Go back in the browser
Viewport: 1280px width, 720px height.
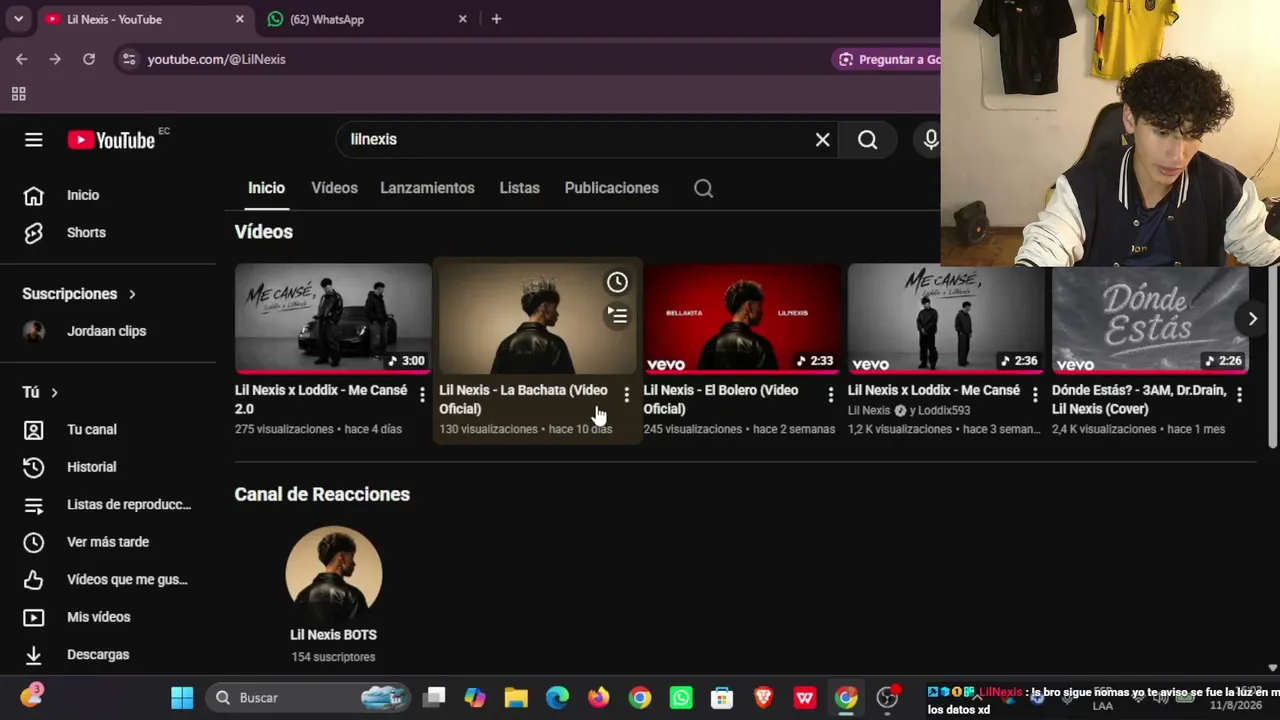point(22,59)
